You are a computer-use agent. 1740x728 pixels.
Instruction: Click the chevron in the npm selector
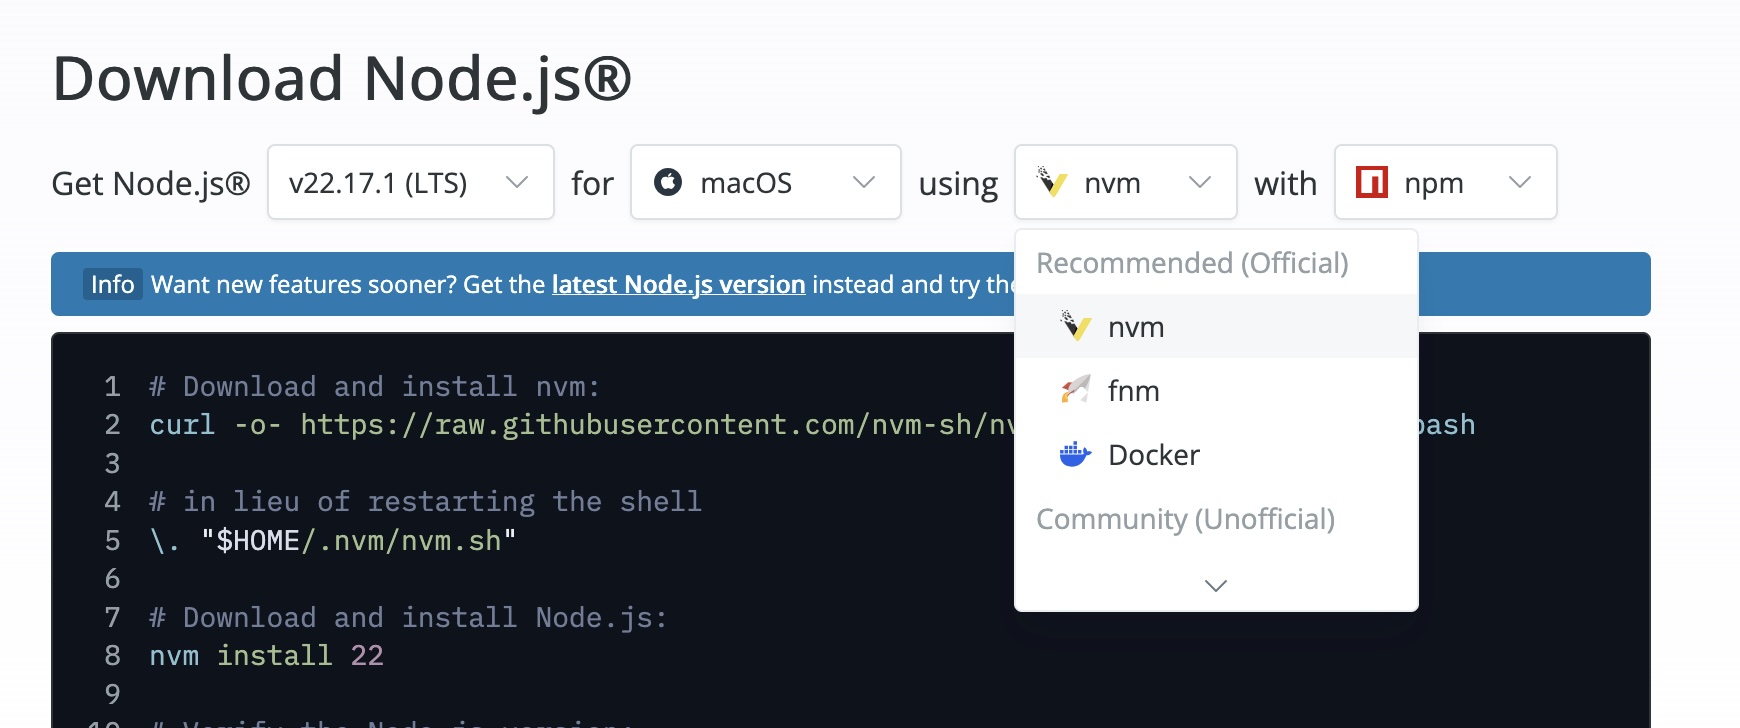(1520, 182)
